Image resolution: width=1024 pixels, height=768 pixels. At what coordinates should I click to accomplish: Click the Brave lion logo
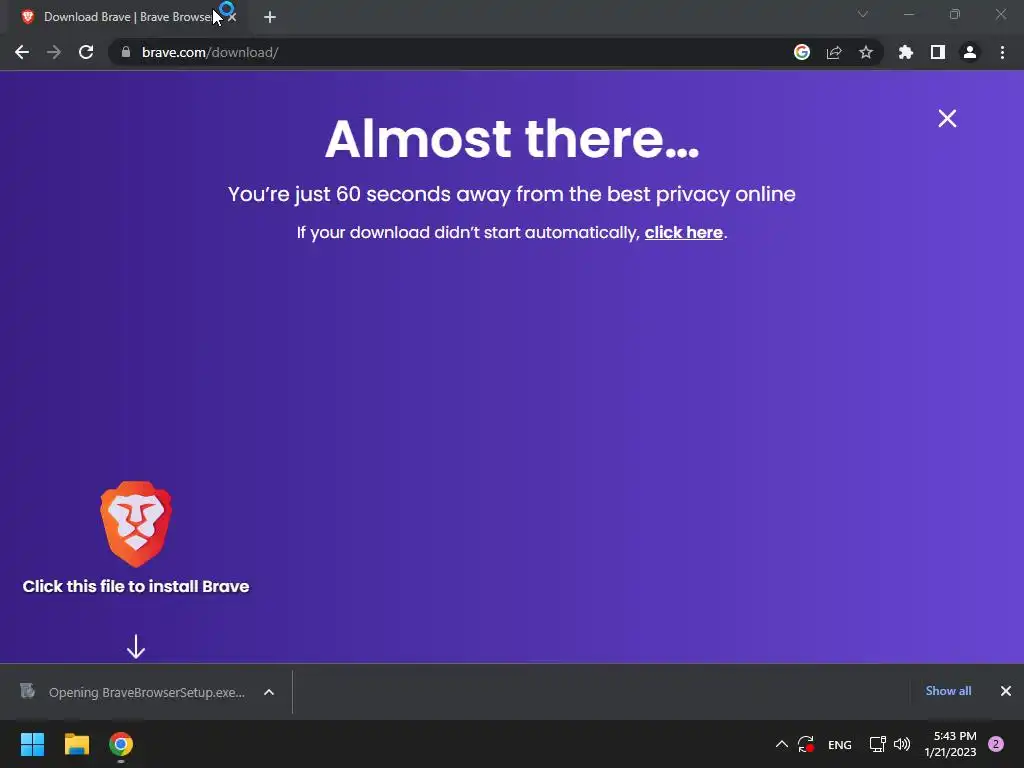(136, 524)
